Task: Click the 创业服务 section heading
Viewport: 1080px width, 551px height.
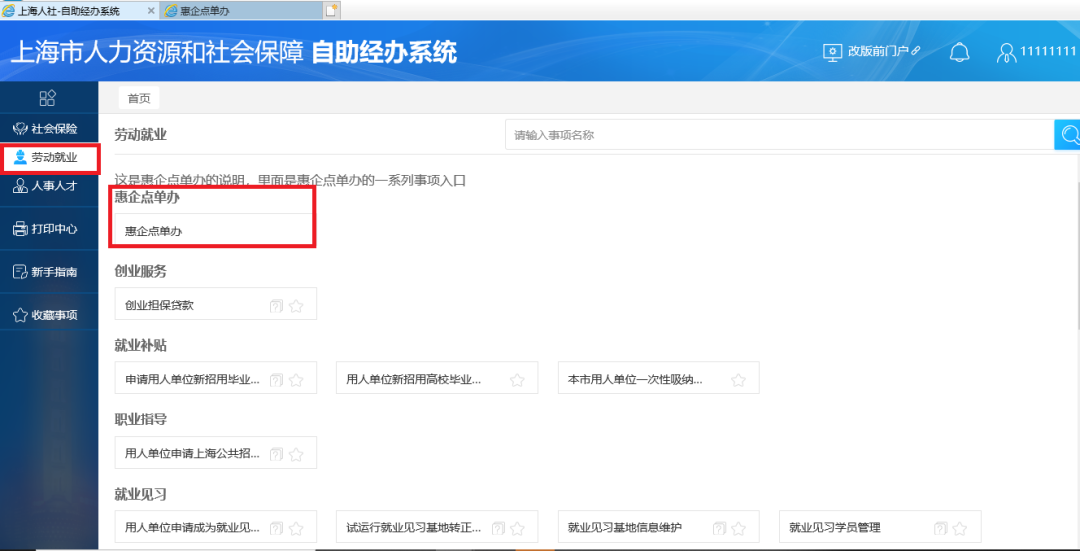Action: click(x=141, y=271)
